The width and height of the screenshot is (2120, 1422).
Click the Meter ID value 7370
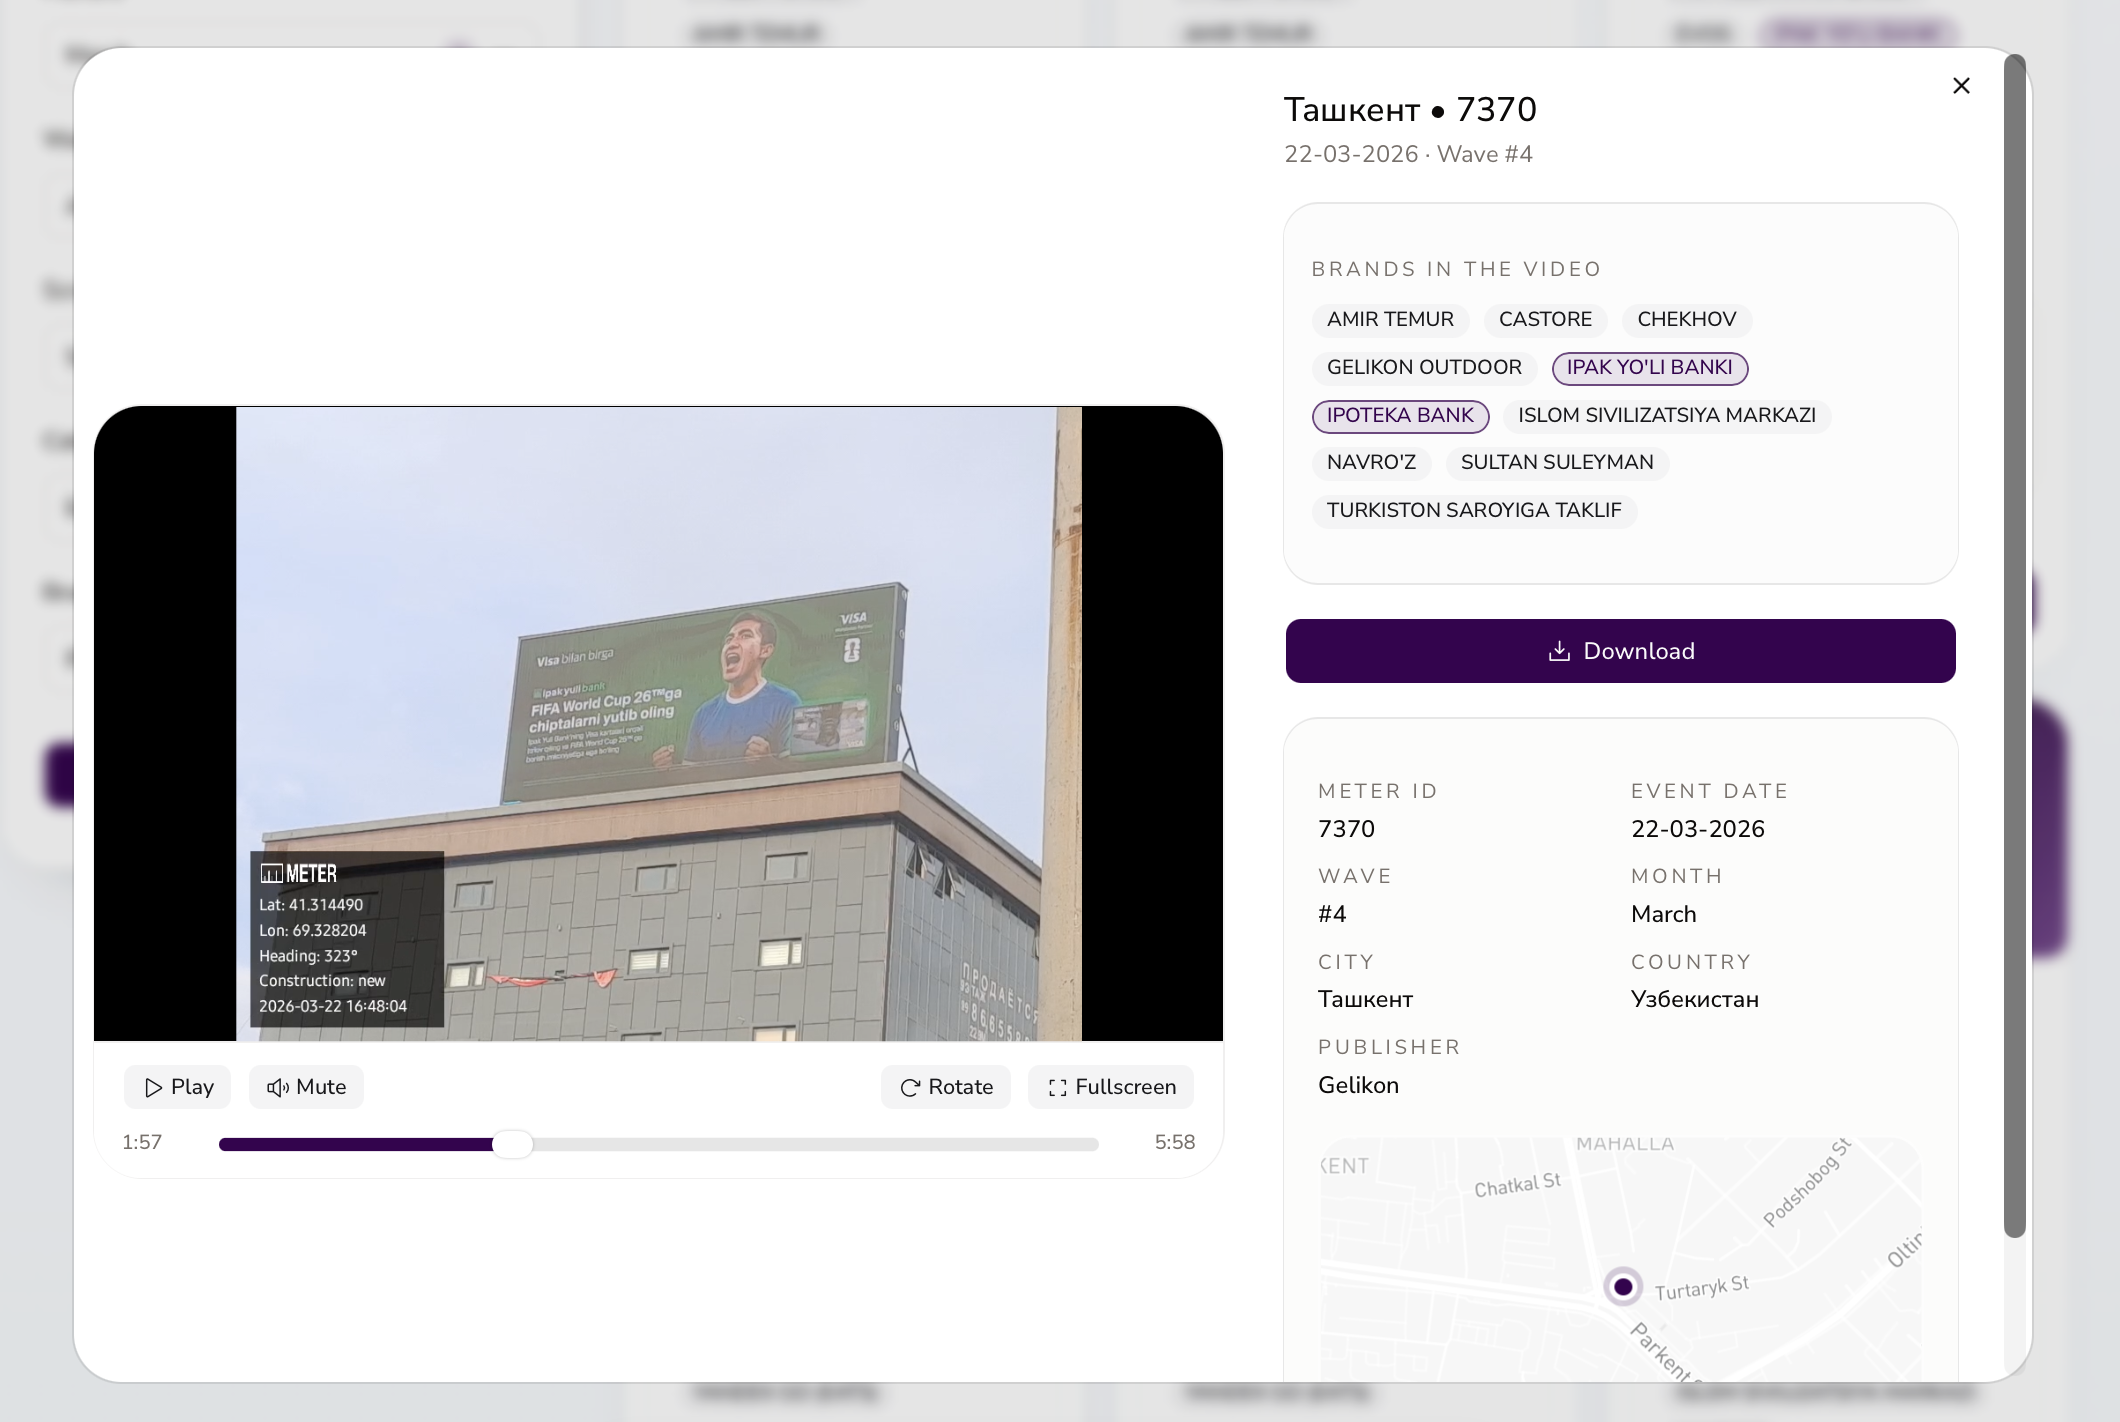coord(1346,829)
